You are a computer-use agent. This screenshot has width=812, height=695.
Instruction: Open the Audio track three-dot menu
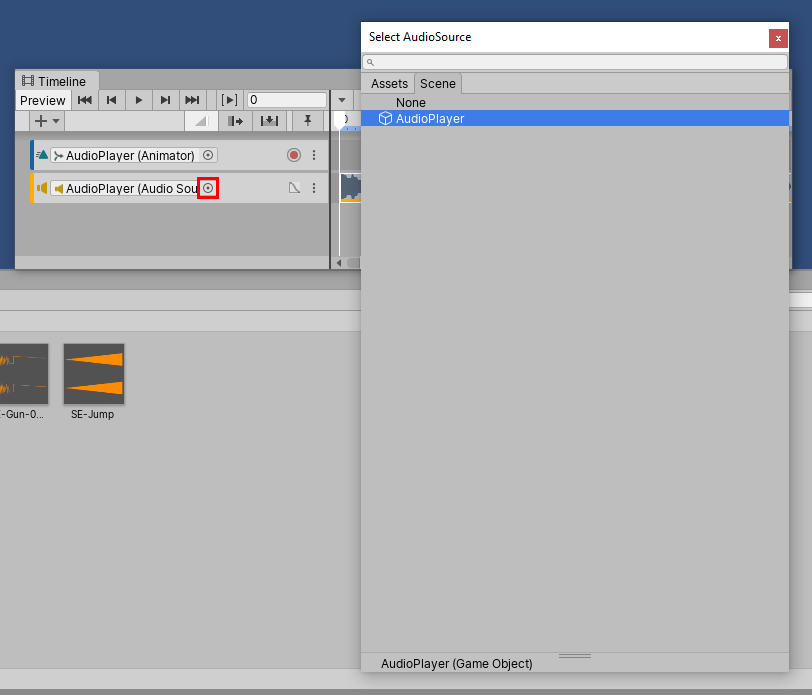pos(314,188)
